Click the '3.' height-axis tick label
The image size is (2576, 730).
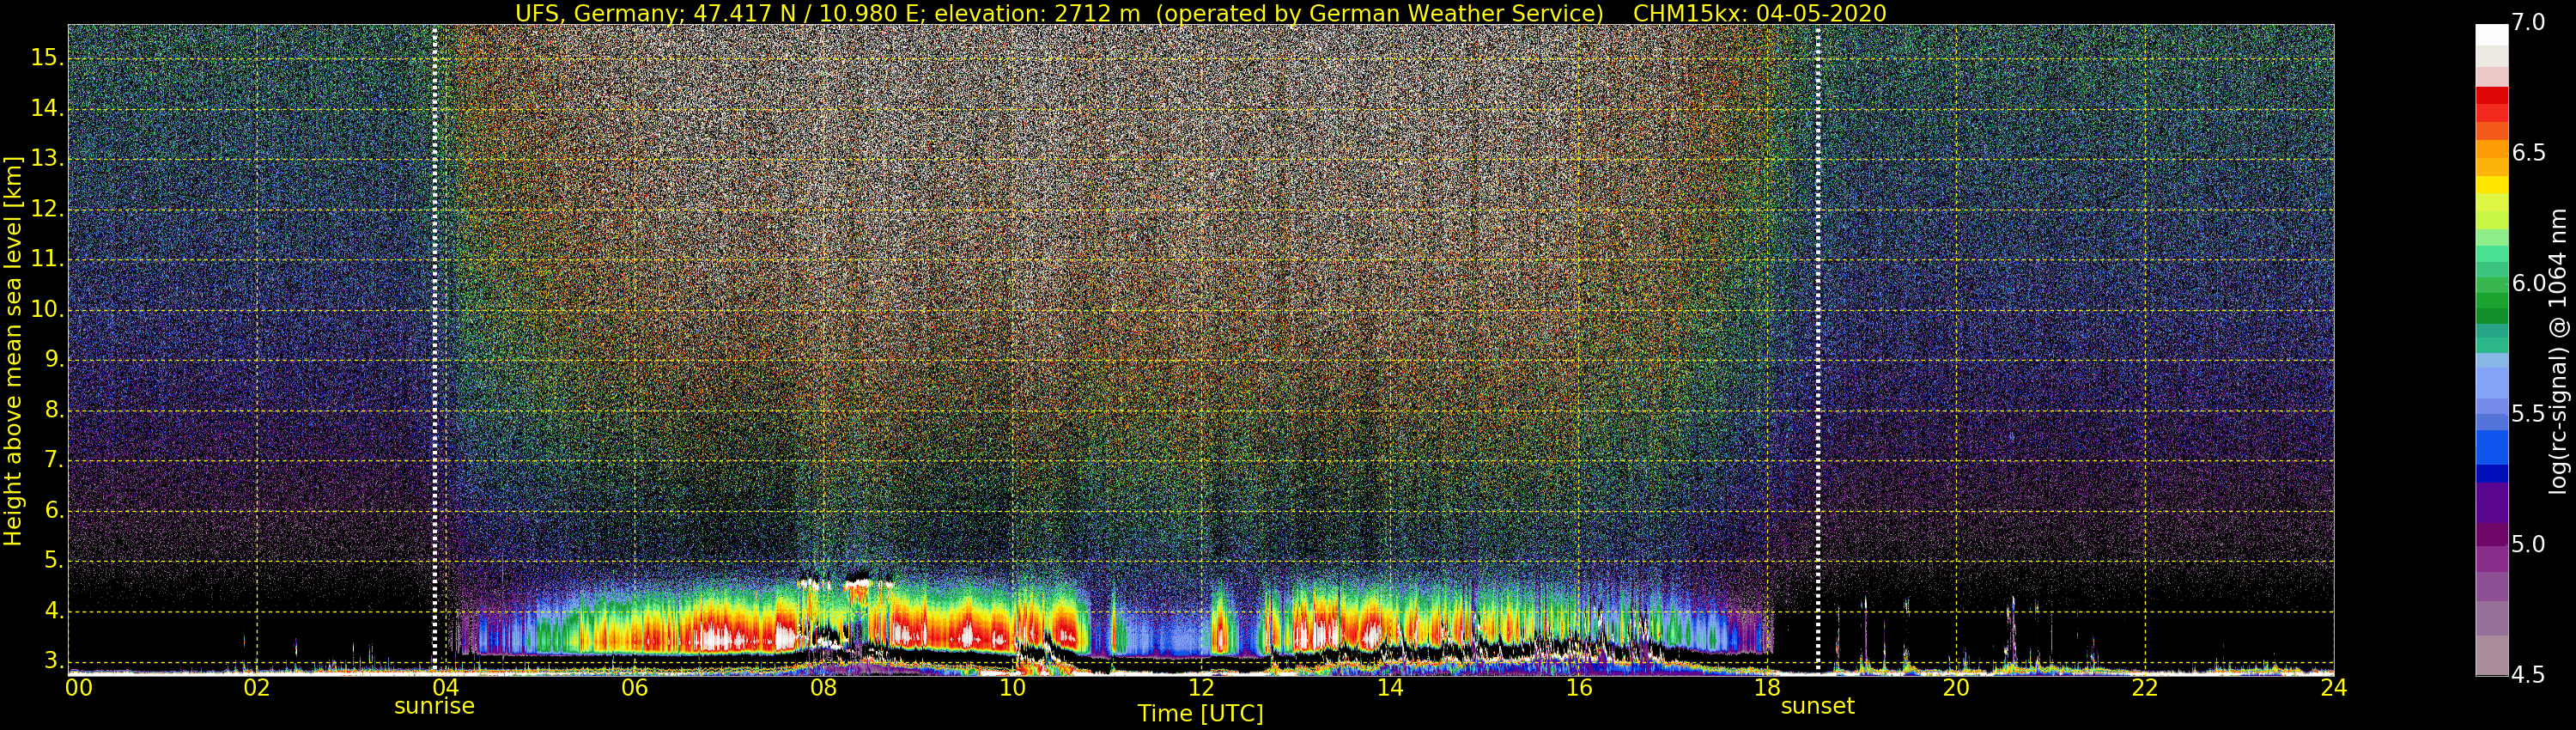tap(54, 661)
